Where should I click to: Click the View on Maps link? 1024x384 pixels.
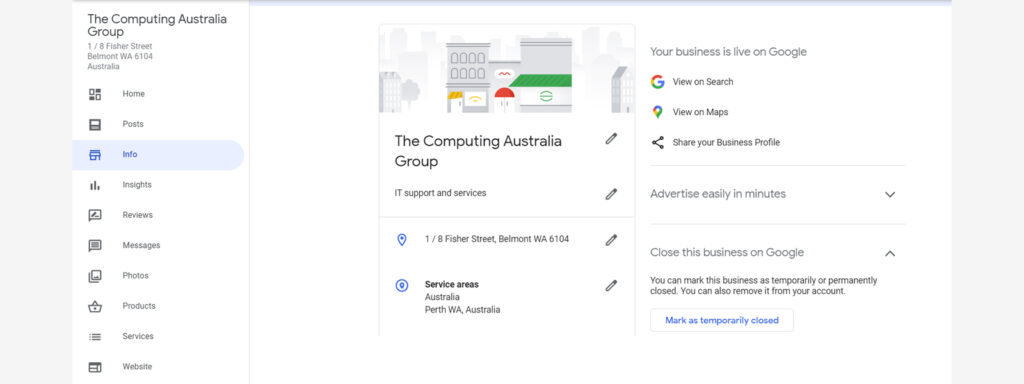pos(700,112)
